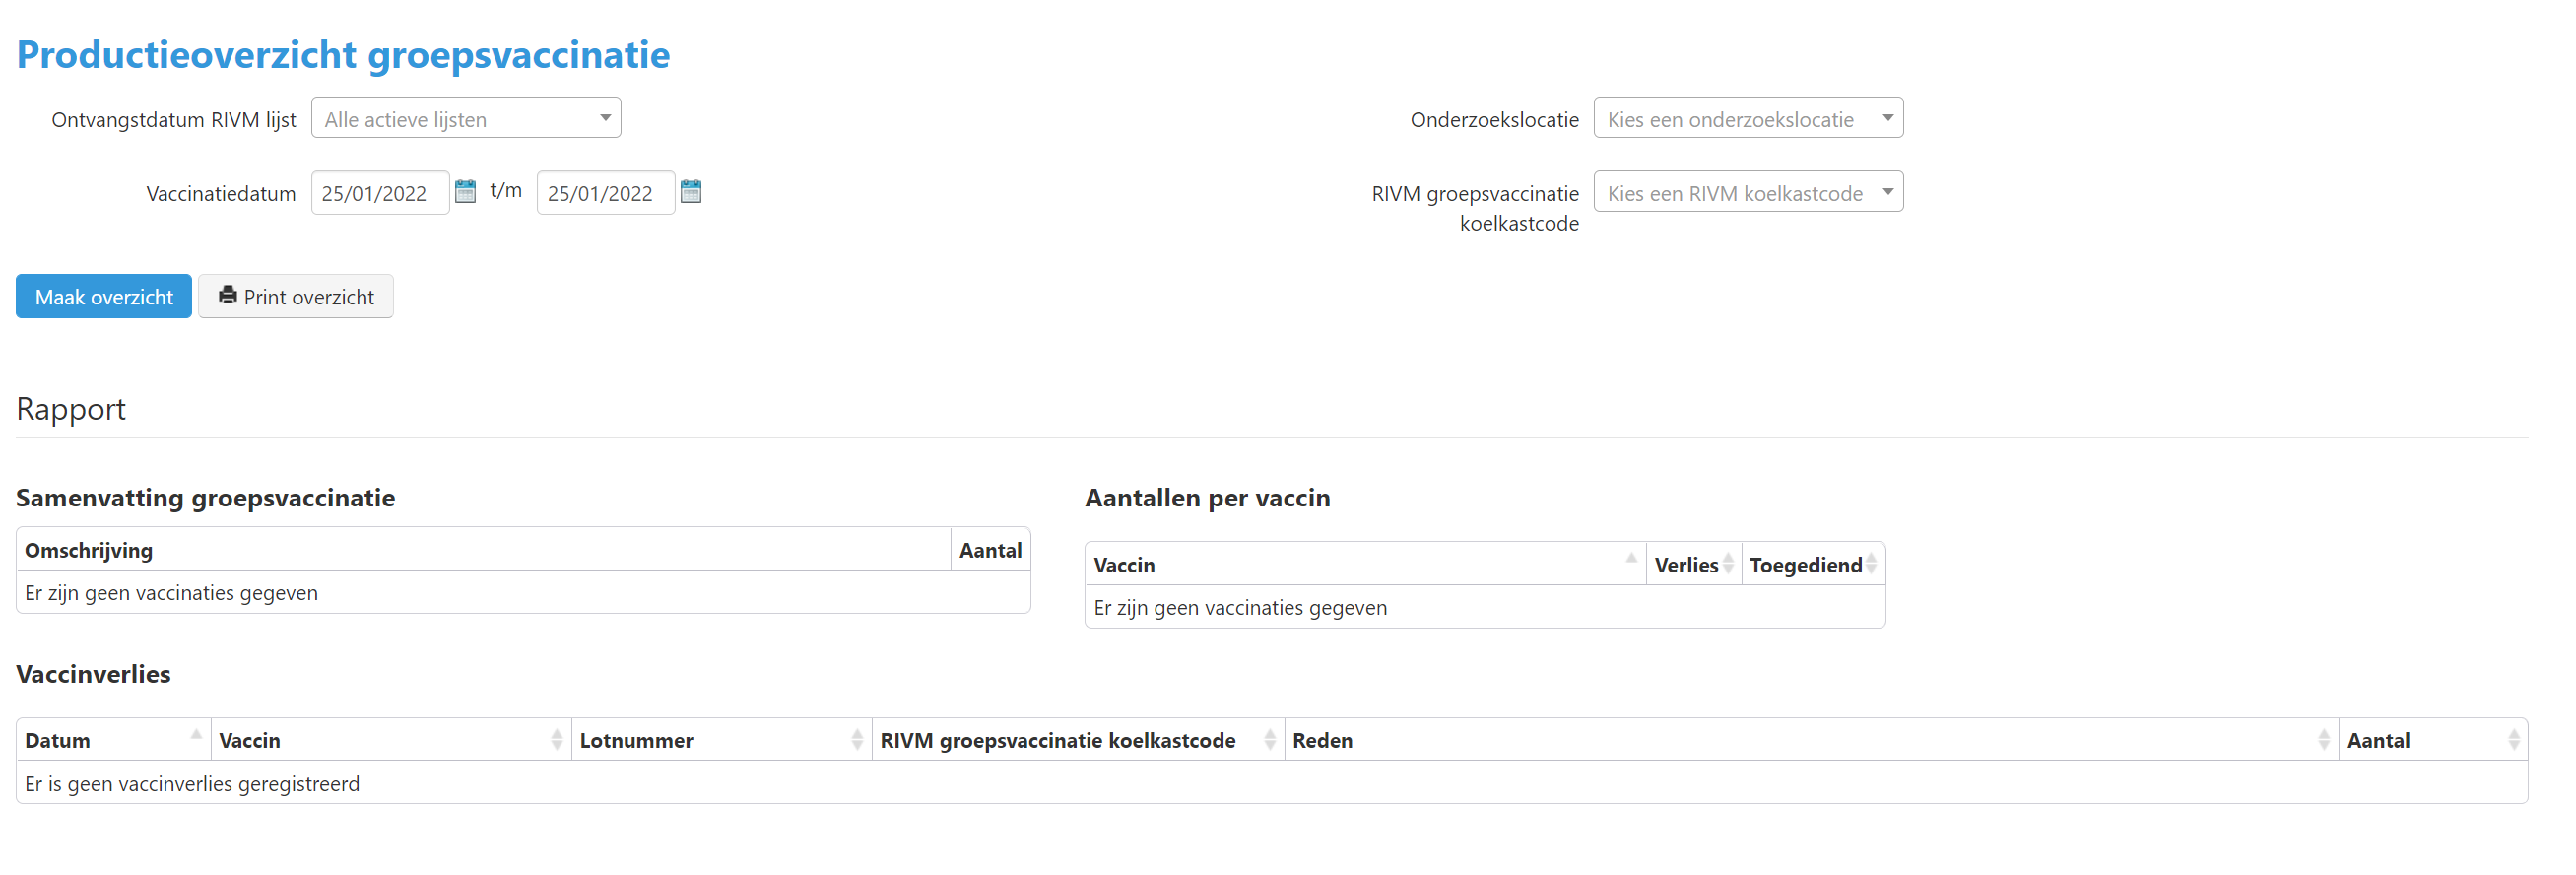Click the Maak overzicht button
Screen dimensions: 2576x875
(104, 297)
